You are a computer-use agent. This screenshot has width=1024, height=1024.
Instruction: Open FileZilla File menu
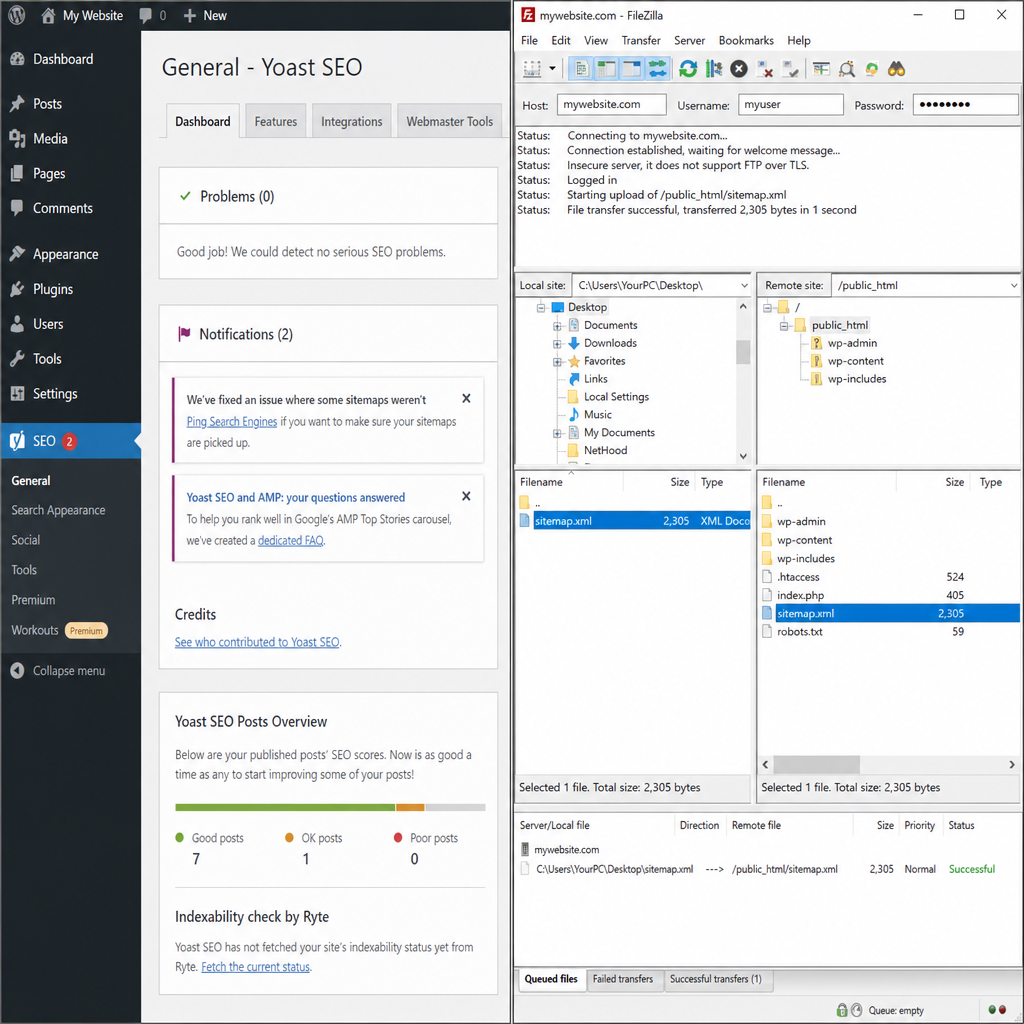click(x=529, y=40)
